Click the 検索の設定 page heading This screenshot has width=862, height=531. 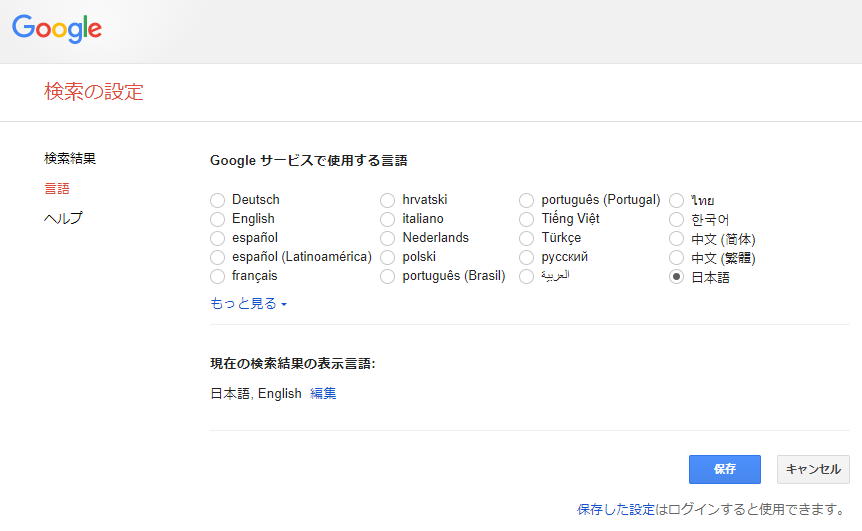94,92
